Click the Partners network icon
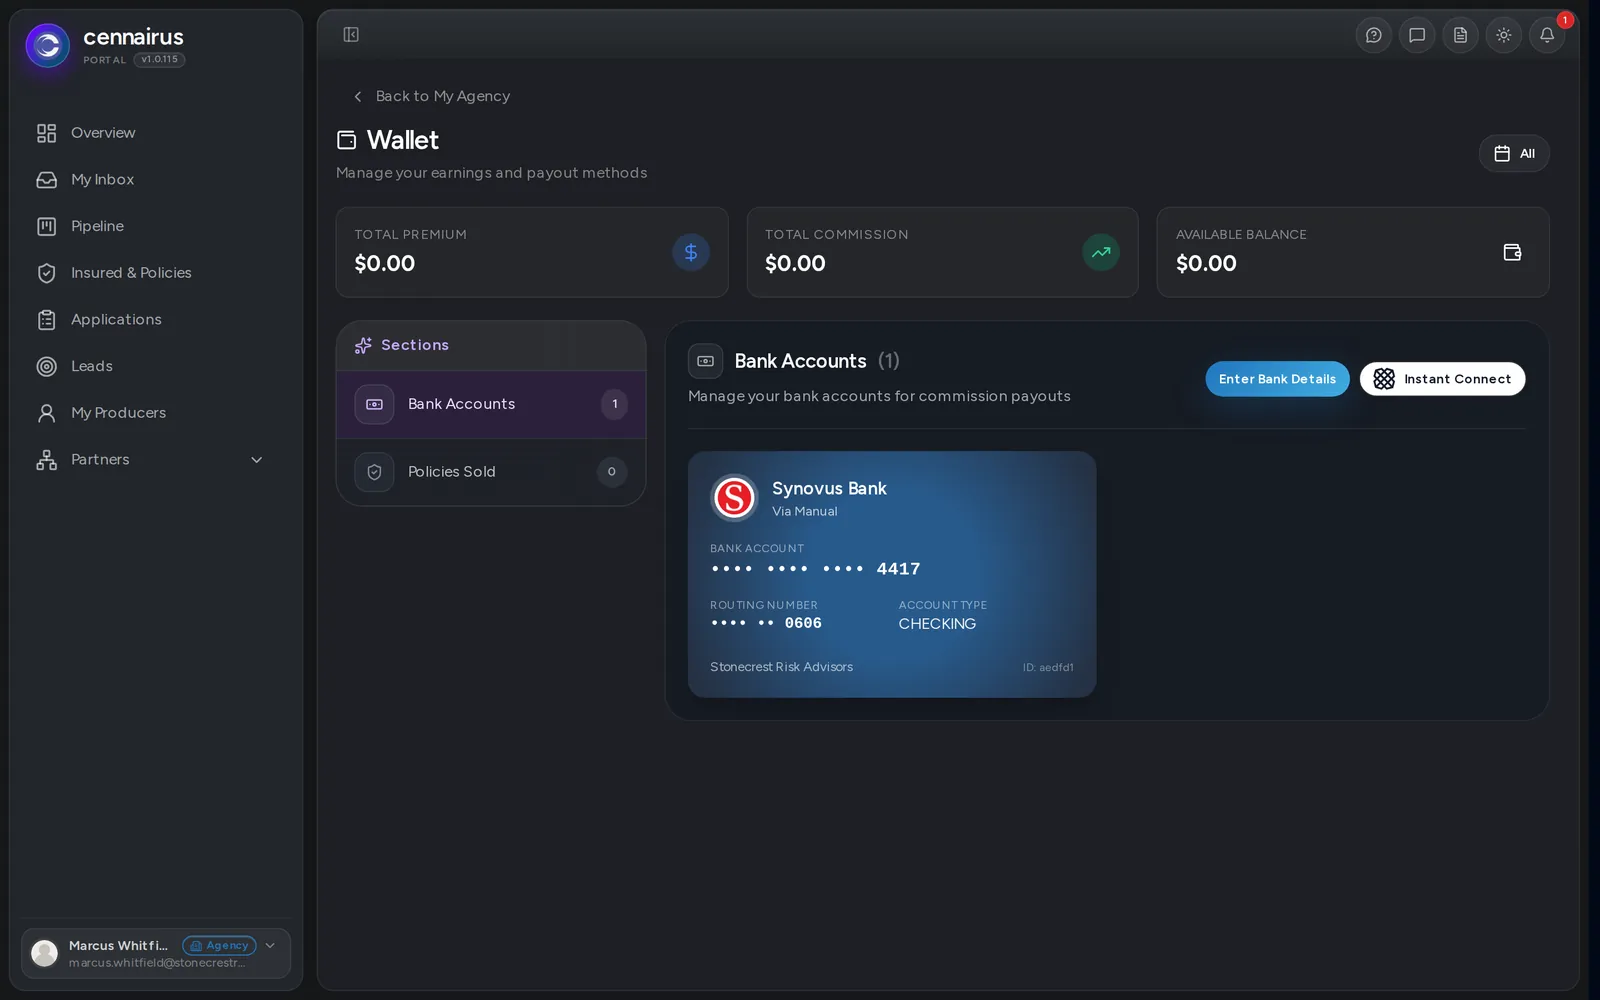The image size is (1600, 1000). 46,460
